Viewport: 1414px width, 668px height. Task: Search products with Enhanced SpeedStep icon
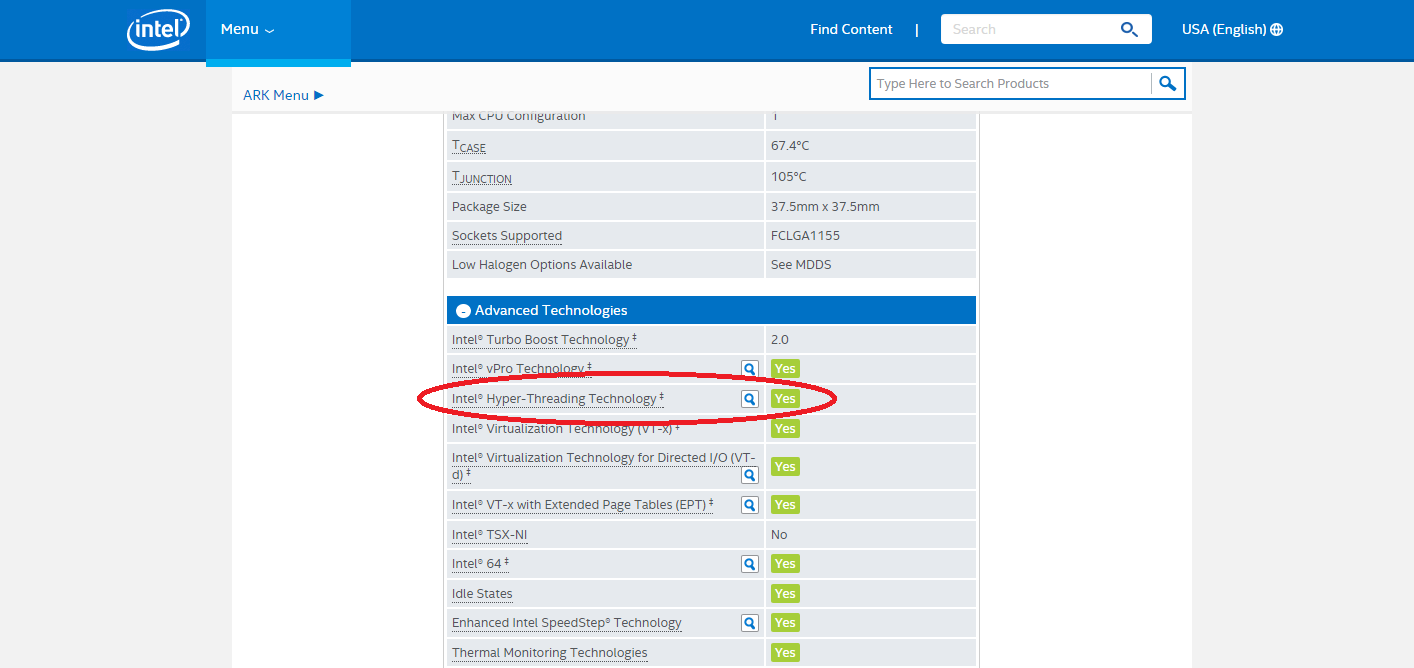[x=750, y=623]
